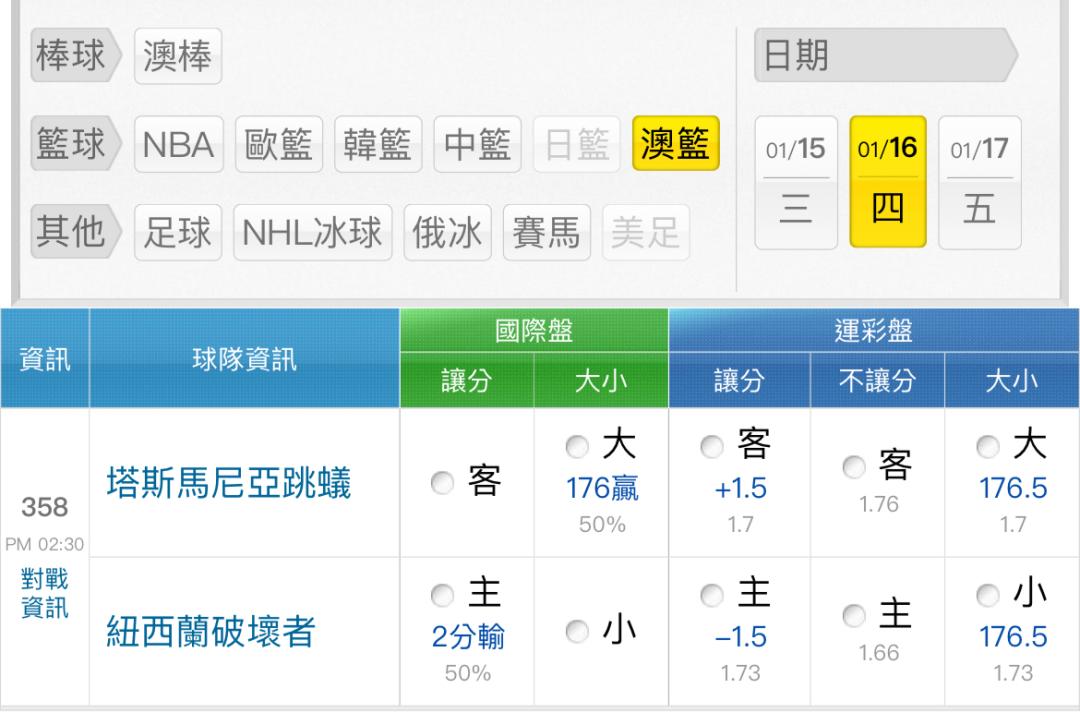Click the greyed 美足 category
Image resolution: width=1080 pixels, height=713 pixels.
[x=646, y=232]
